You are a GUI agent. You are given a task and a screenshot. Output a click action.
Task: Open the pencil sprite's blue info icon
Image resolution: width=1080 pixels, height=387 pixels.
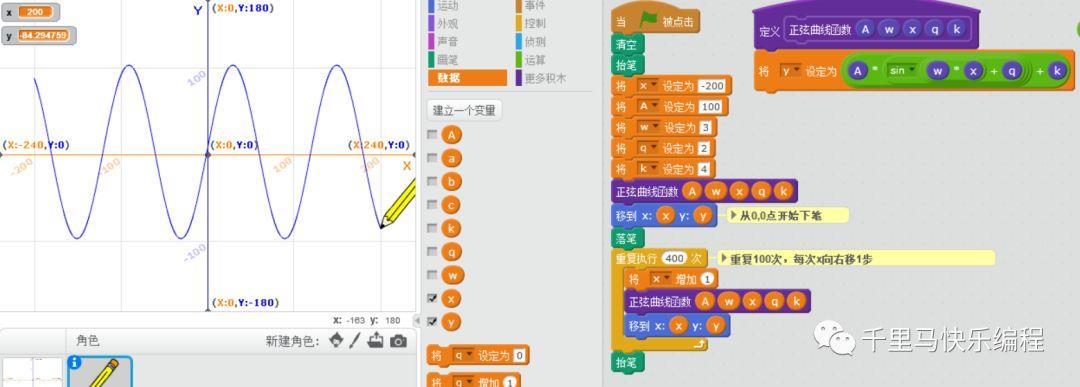coord(75,363)
